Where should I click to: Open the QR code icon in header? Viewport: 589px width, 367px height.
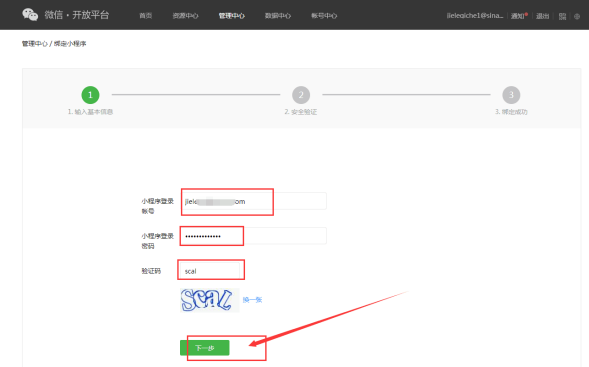tap(562, 16)
